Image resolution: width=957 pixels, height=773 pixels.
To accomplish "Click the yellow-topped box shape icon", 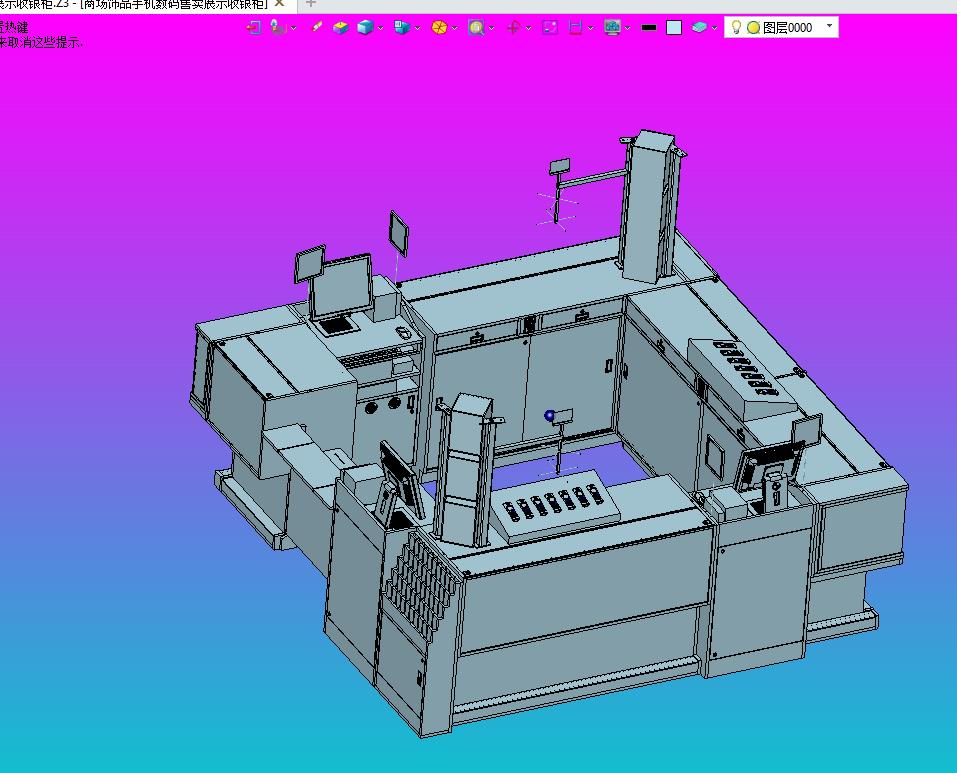I will [x=341, y=27].
